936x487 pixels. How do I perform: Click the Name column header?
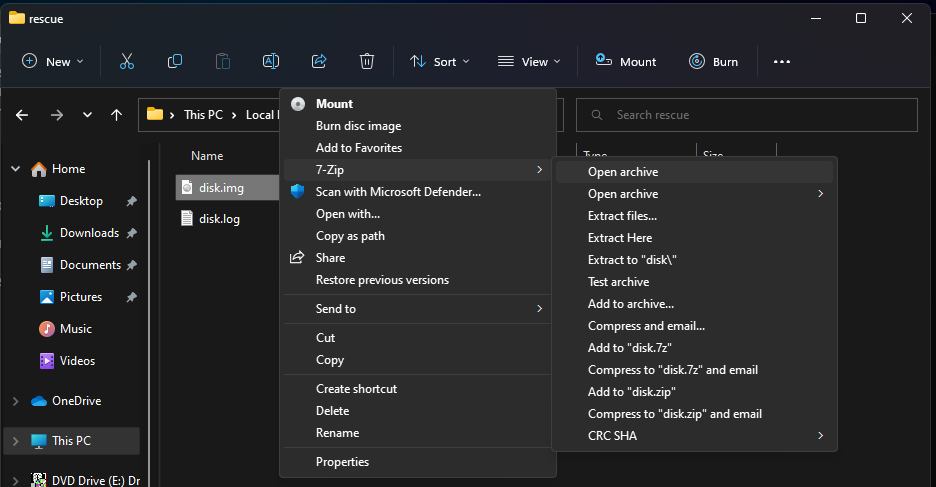[207, 156]
